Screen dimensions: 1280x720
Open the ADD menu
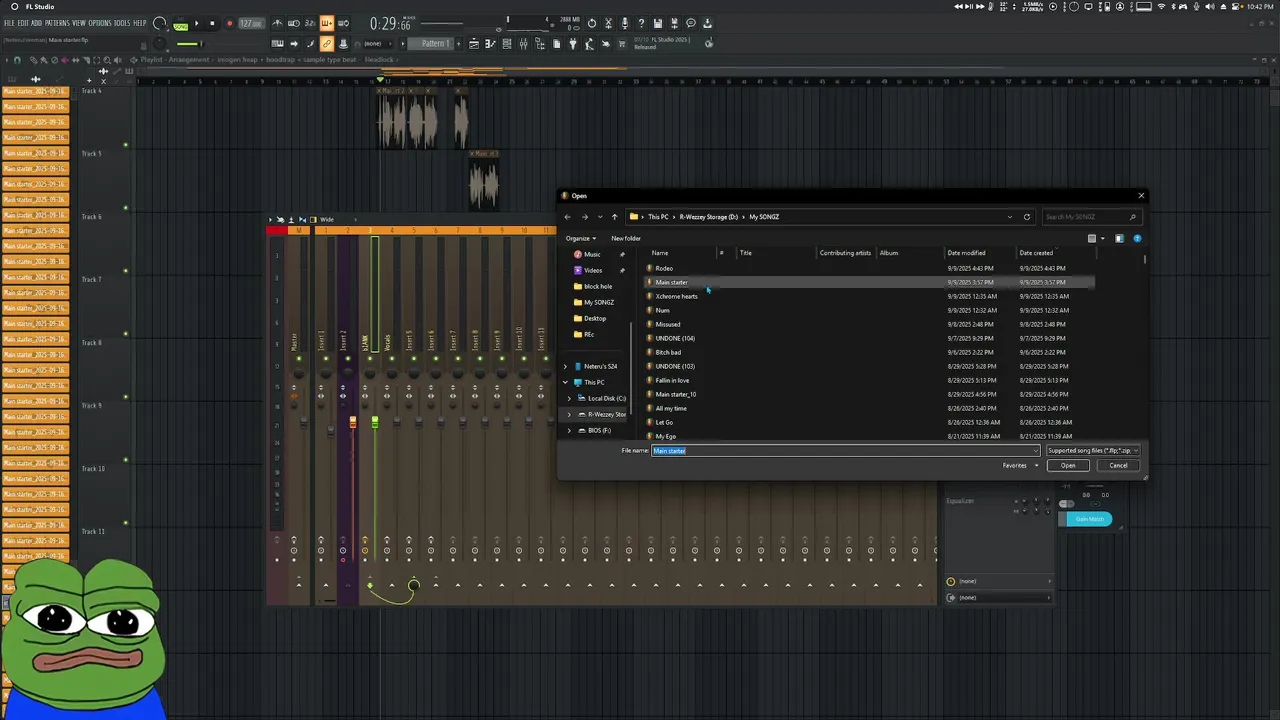36,23
